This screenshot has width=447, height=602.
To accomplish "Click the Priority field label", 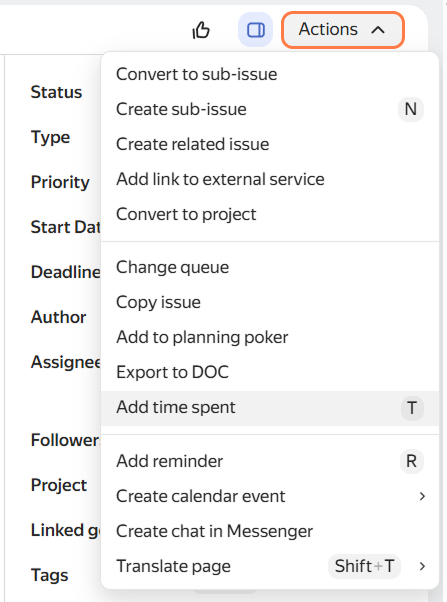I will (x=60, y=182).
